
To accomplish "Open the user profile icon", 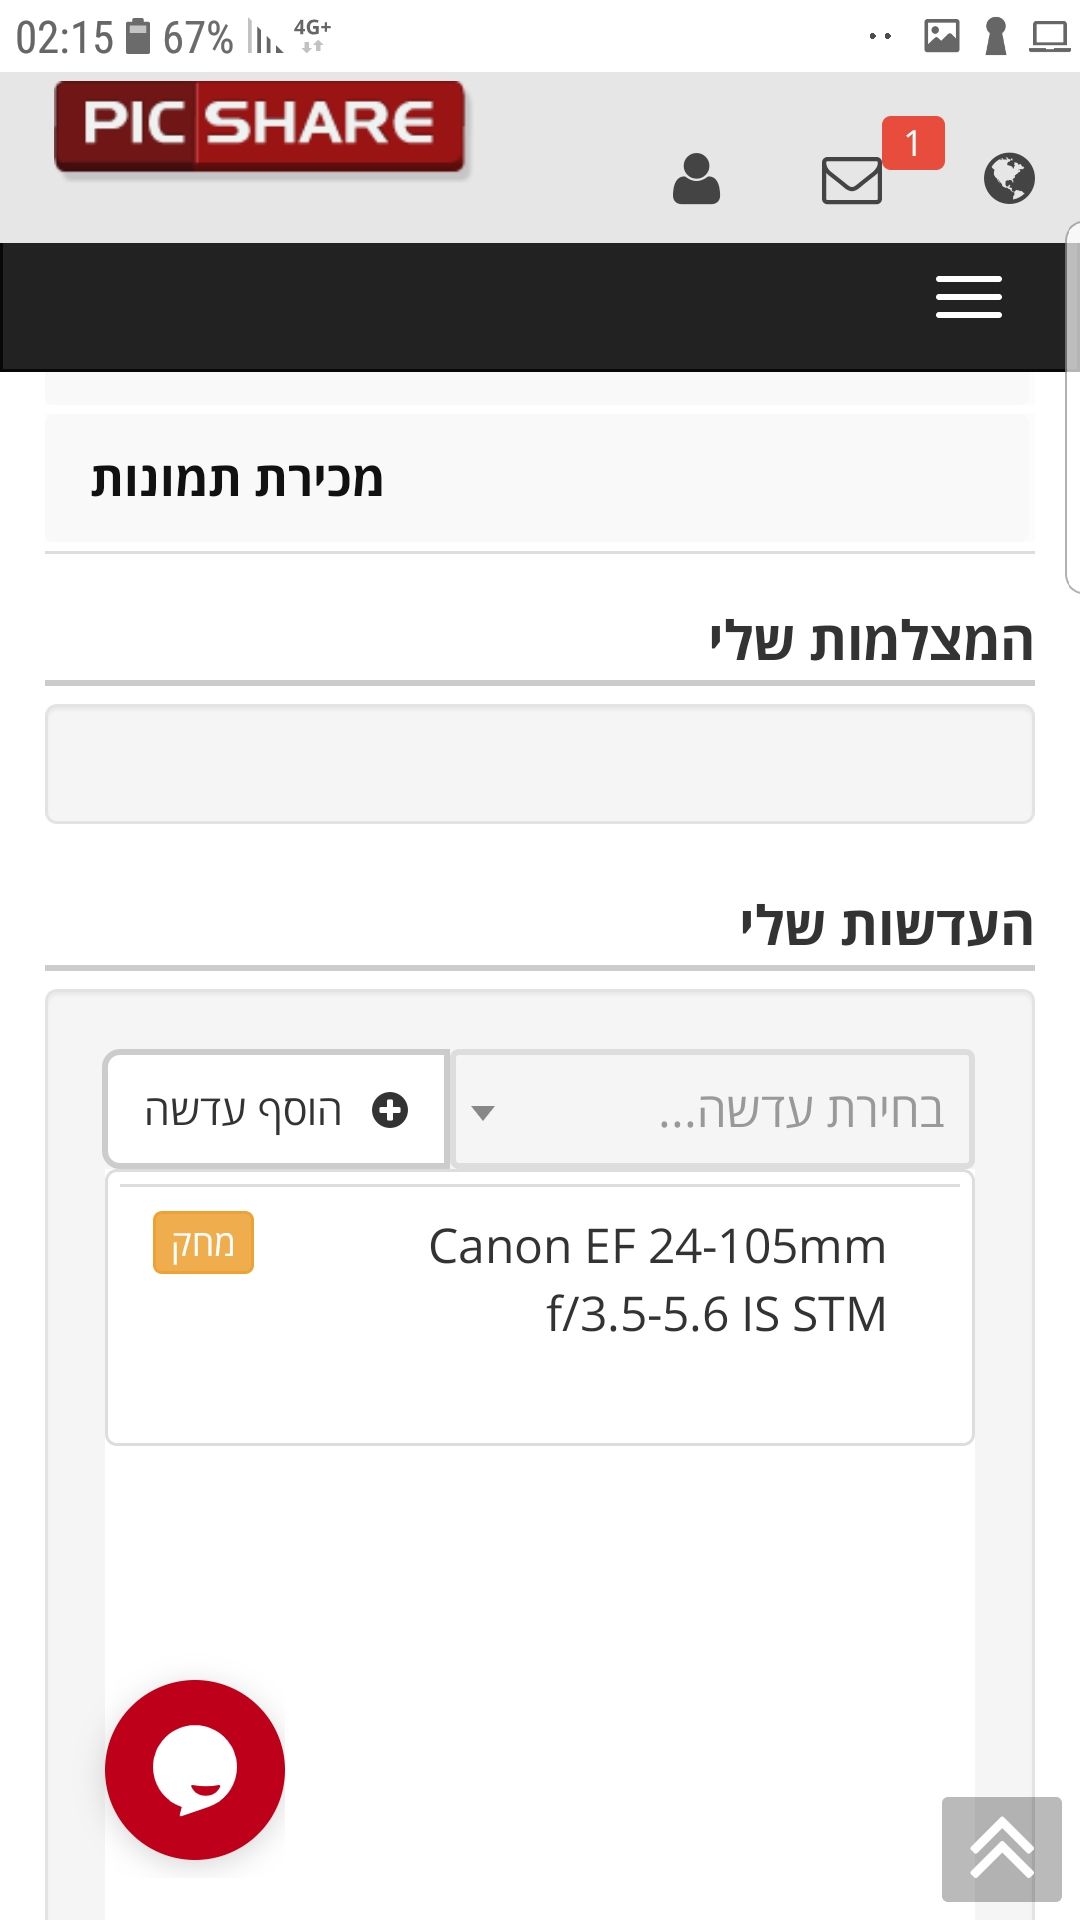I will tap(696, 179).
